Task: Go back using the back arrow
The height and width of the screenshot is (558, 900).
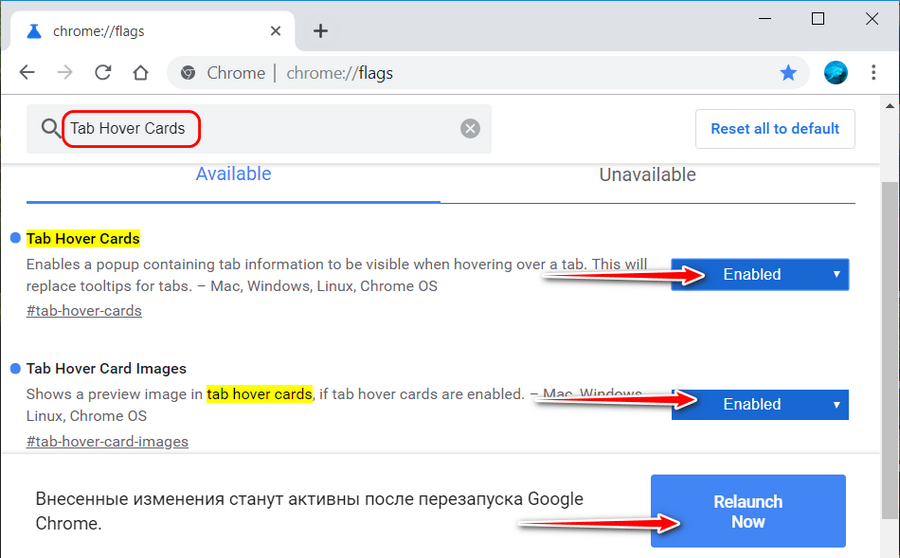Action: [x=27, y=72]
